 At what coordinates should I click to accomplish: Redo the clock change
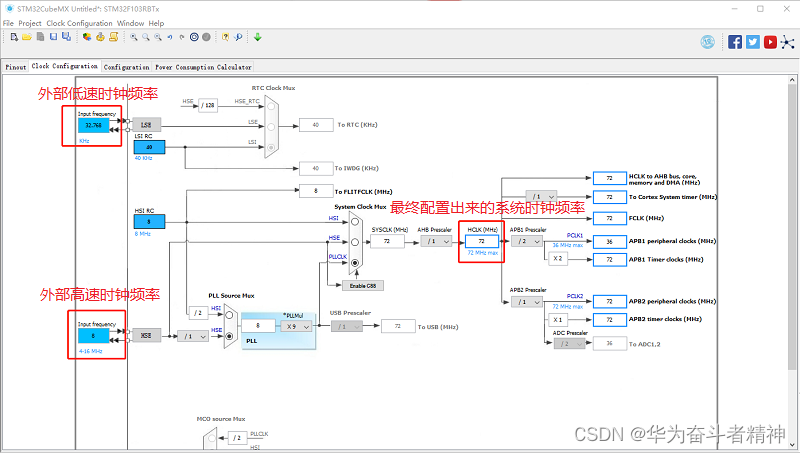pyautogui.click(x=182, y=37)
